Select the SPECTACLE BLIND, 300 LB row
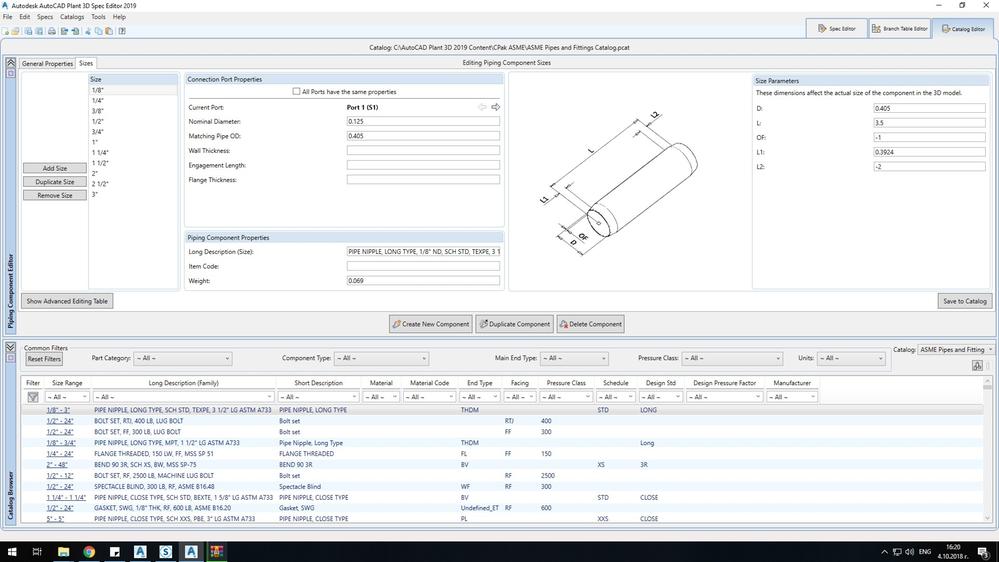The height and width of the screenshot is (562, 999). (503, 486)
